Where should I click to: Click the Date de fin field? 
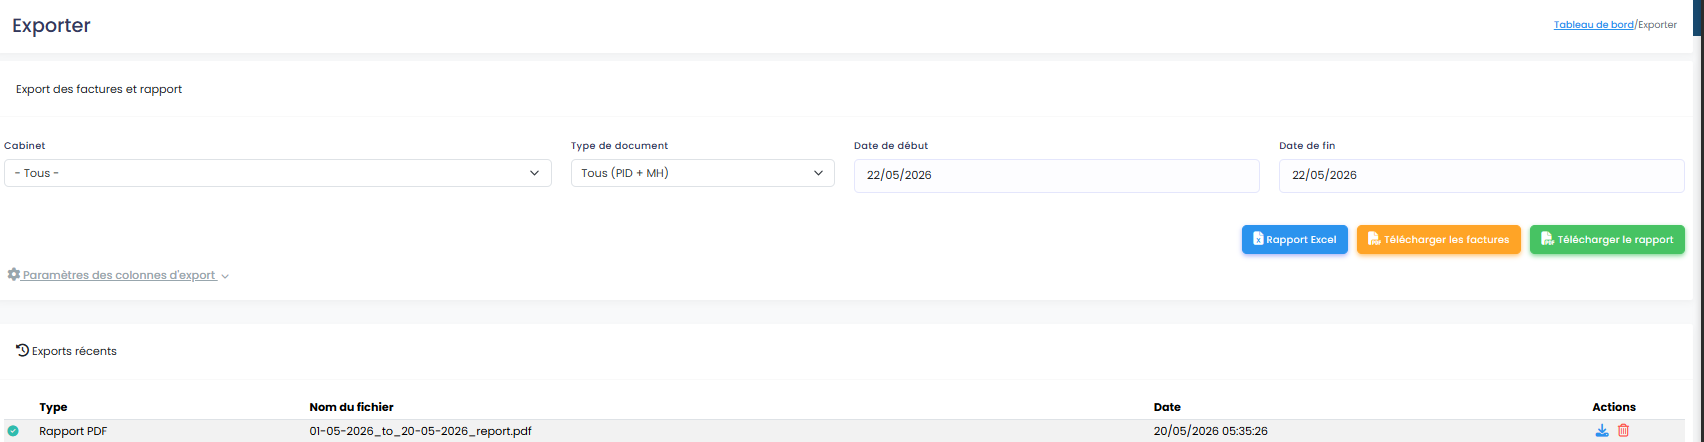point(1482,175)
